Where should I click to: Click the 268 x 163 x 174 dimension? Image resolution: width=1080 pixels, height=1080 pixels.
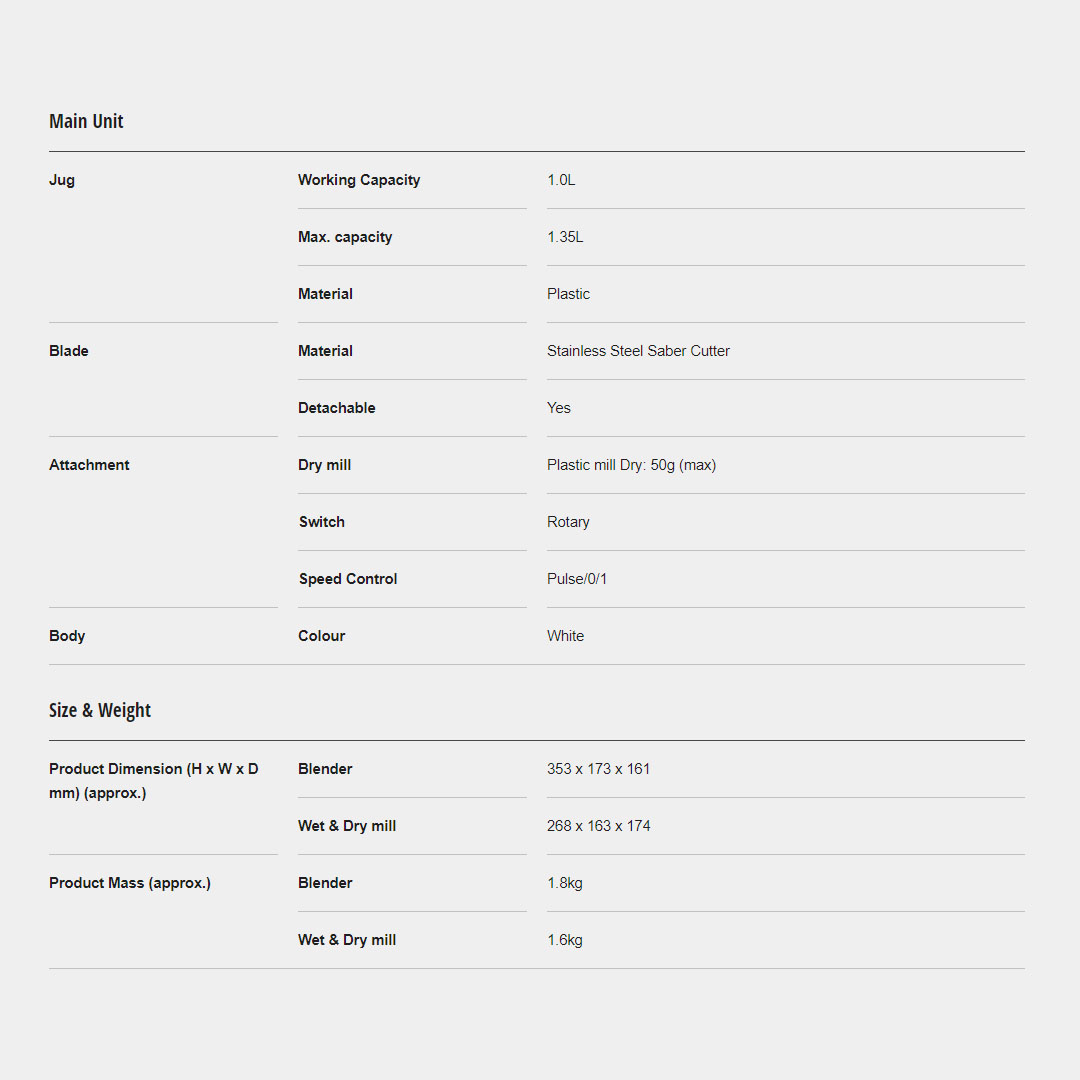pos(598,826)
